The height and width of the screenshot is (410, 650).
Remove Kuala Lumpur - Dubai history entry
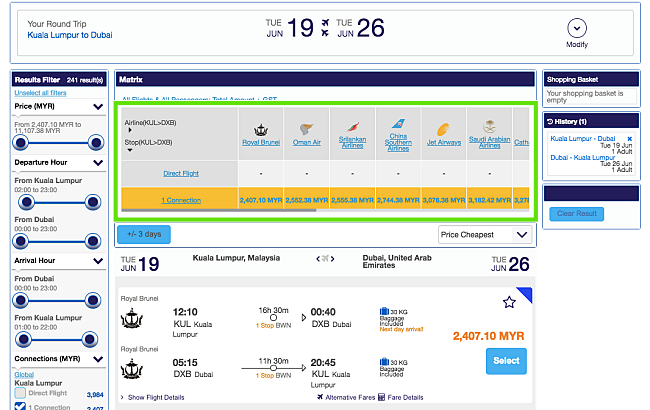[629, 139]
